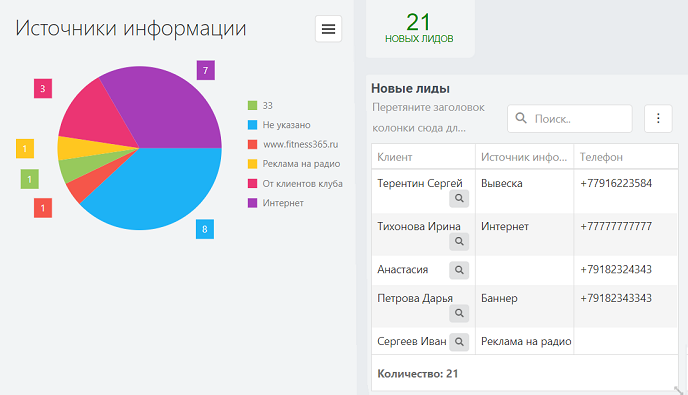The width and height of the screenshot is (688, 395).
Task: Click magnifier icon next to Петрова Дарья
Action: pyautogui.click(x=459, y=313)
